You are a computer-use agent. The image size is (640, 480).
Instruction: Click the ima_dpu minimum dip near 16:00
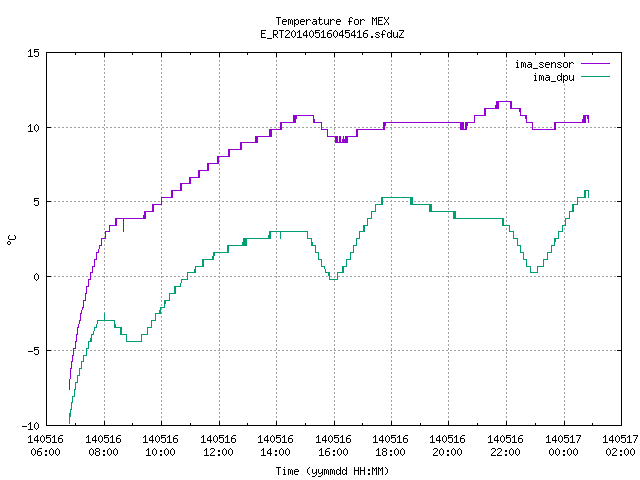point(333,279)
